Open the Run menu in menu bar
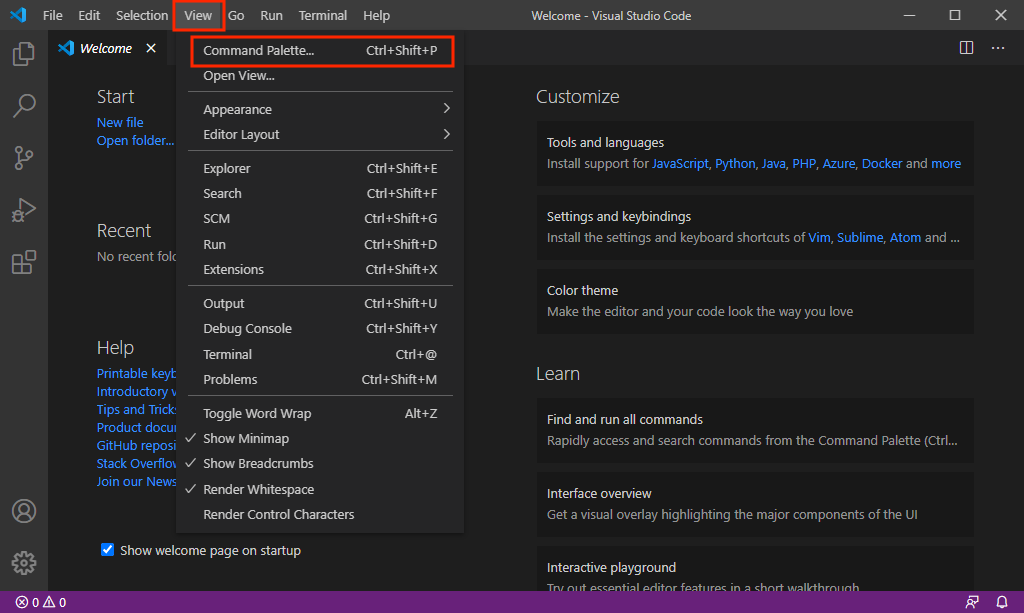 click(271, 15)
